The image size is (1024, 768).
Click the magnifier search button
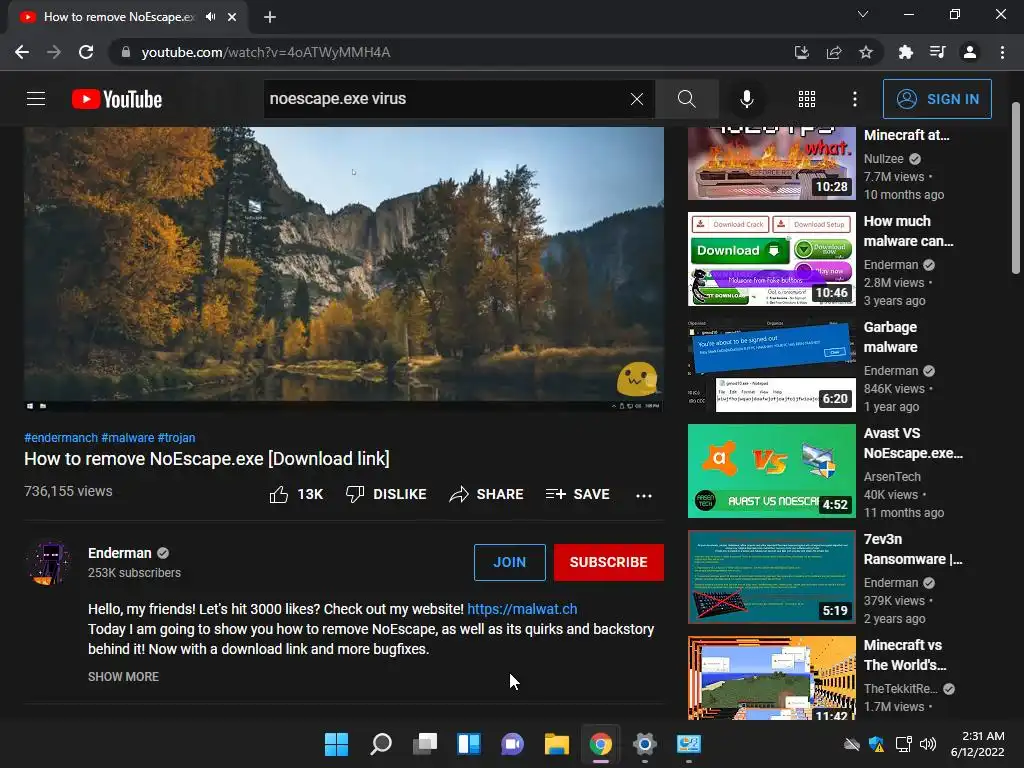pyautogui.click(x=686, y=99)
